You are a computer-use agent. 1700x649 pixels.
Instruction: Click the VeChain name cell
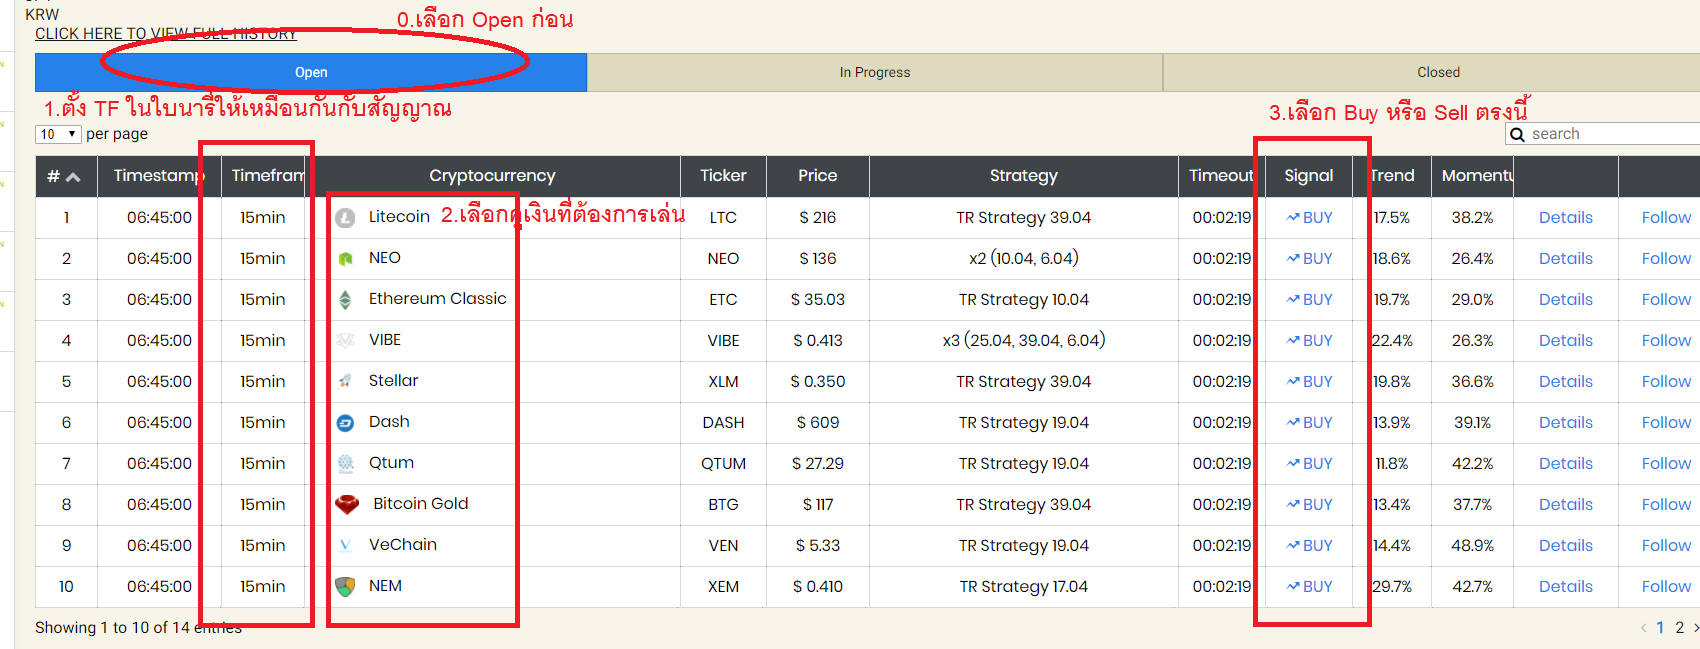click(x=402, y=545)
